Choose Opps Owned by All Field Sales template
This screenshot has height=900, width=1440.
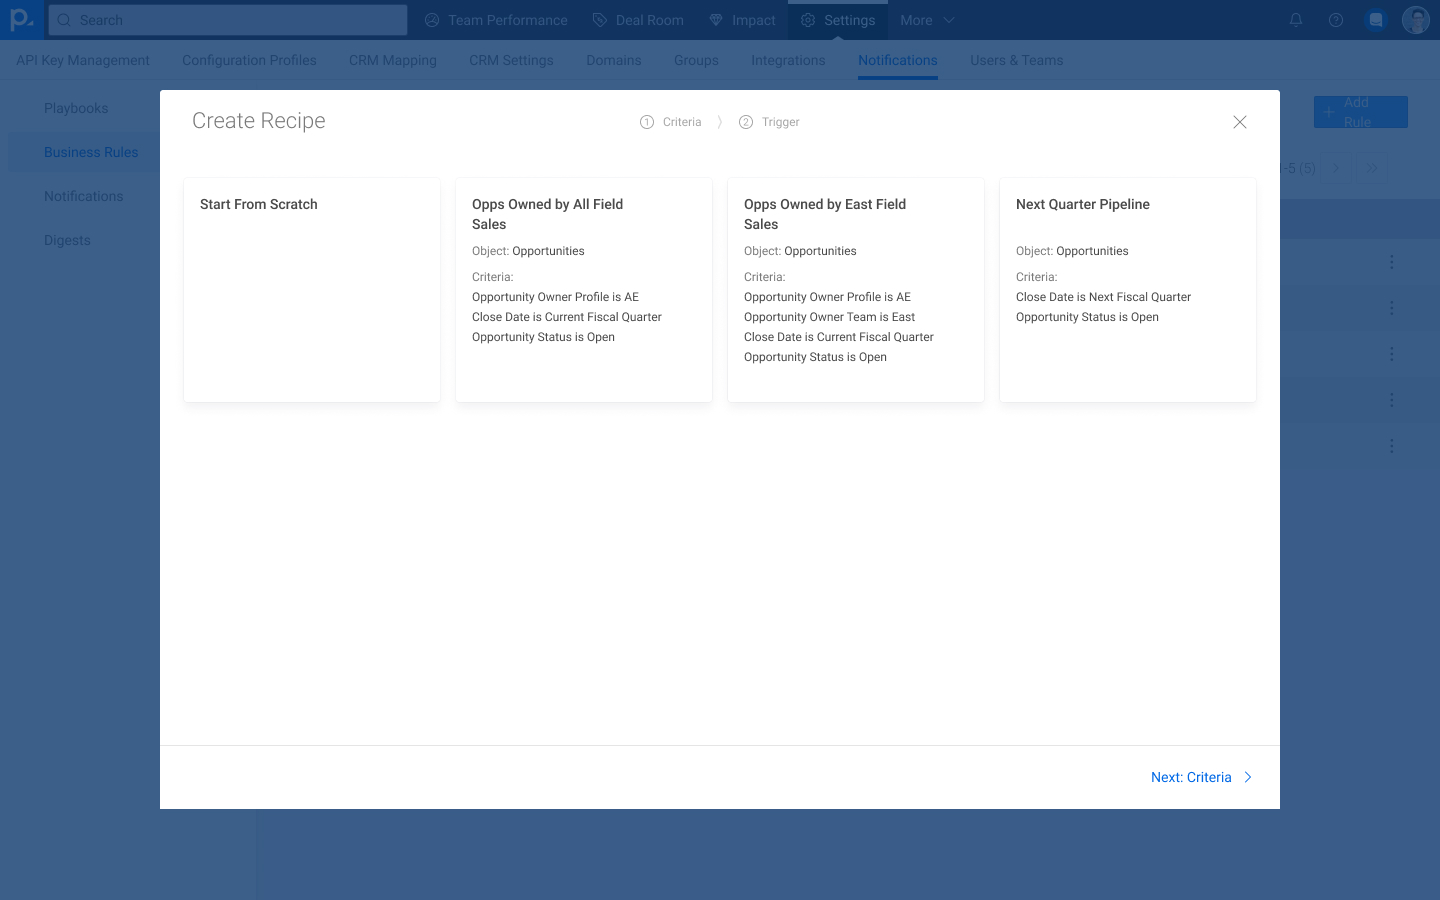(x=584, y=290)
